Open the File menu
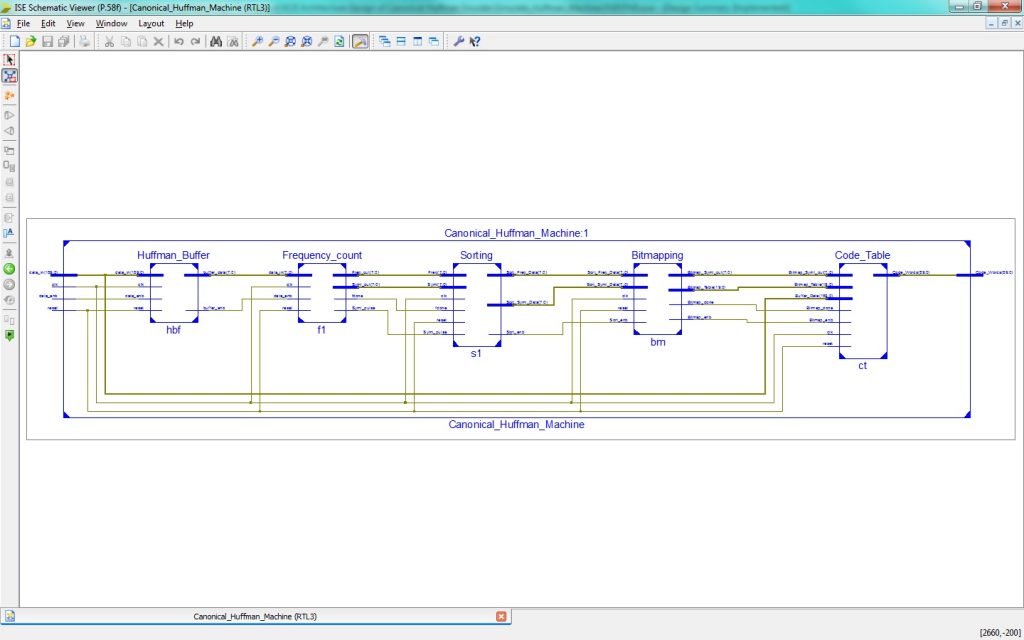The width and height of the screenshot is (1024, 640). point(23,23)
